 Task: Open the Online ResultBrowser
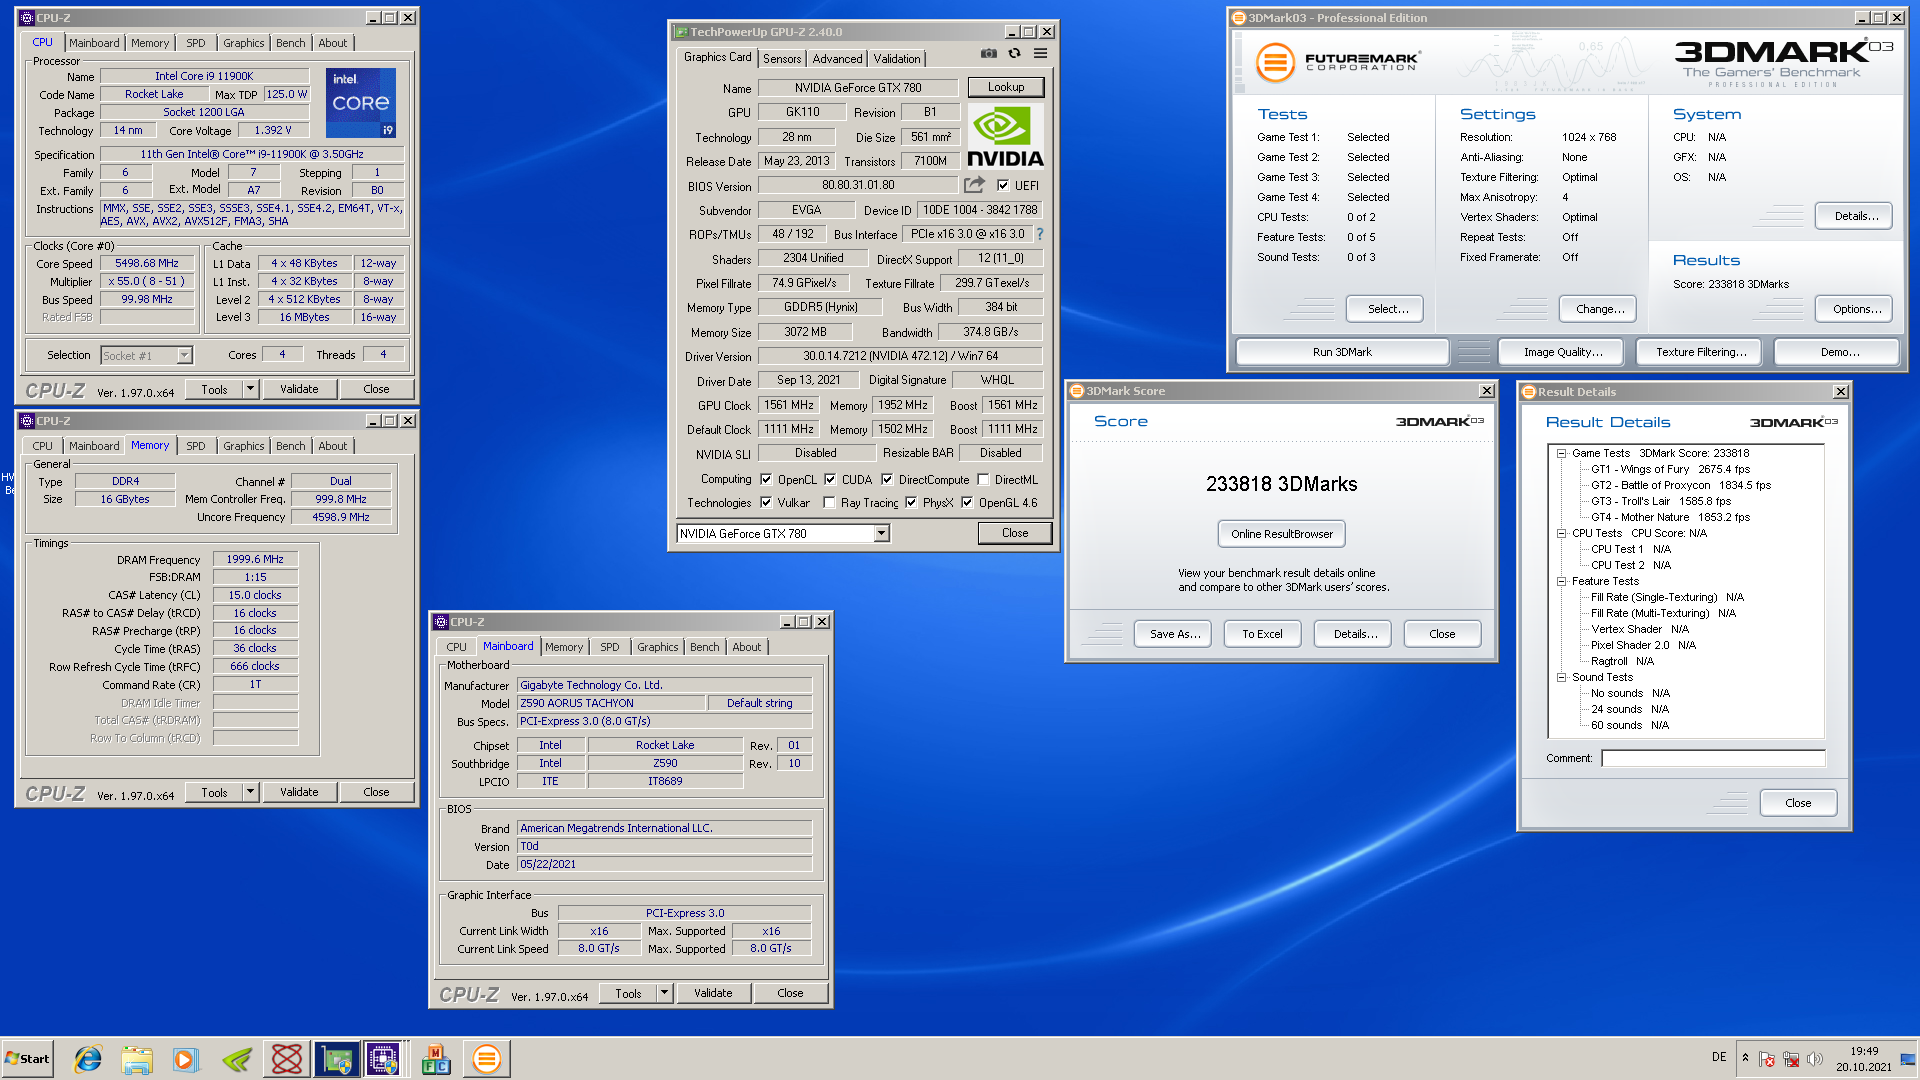click(x=1282, y=534)
